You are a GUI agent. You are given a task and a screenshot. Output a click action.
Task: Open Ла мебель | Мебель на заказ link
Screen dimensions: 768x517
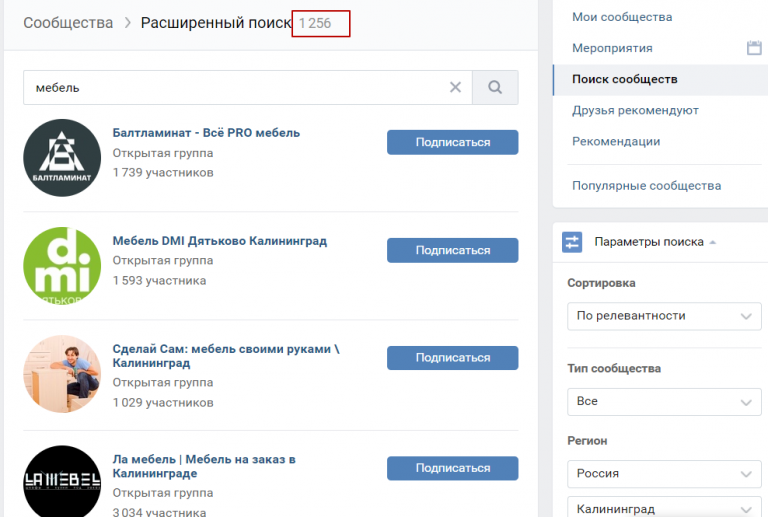coord(204,466)
